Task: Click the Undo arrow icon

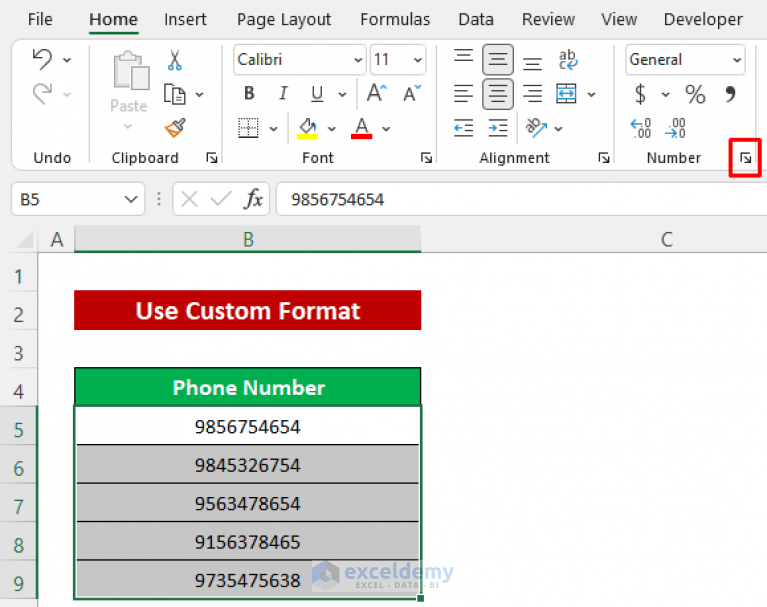Action: point(42,60)
